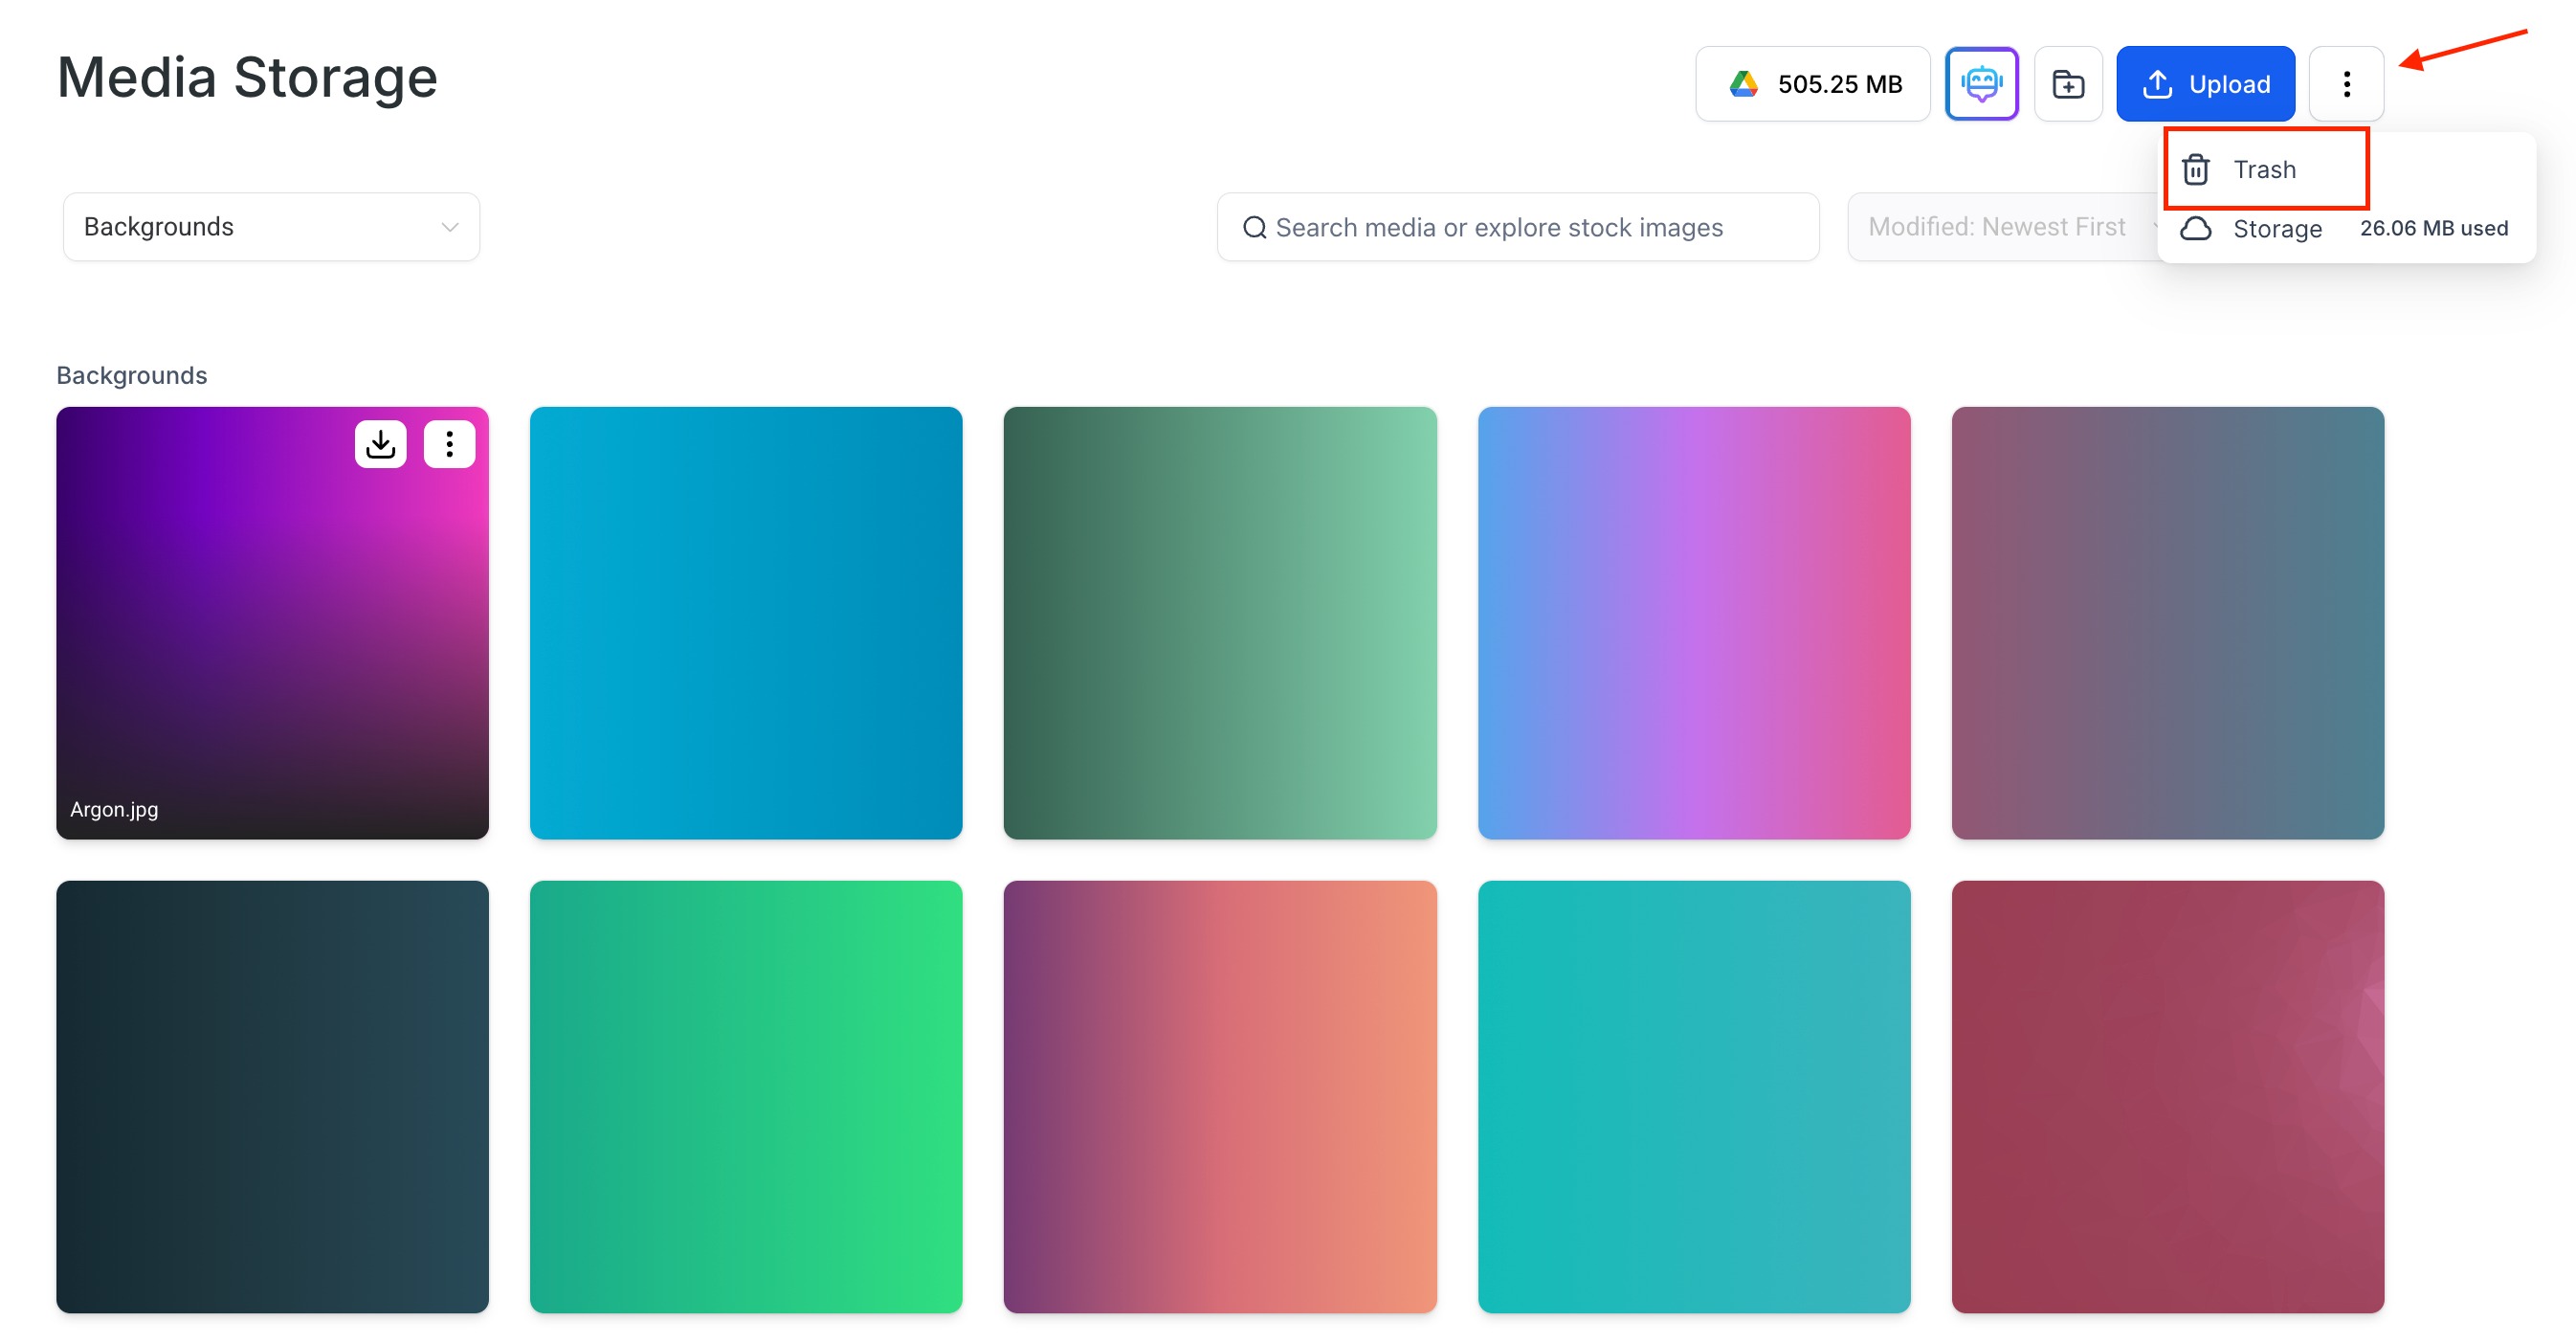Pick the bright green gradient background
The height and width of the screenshot is (1344, 2576).
[745, 1096]
